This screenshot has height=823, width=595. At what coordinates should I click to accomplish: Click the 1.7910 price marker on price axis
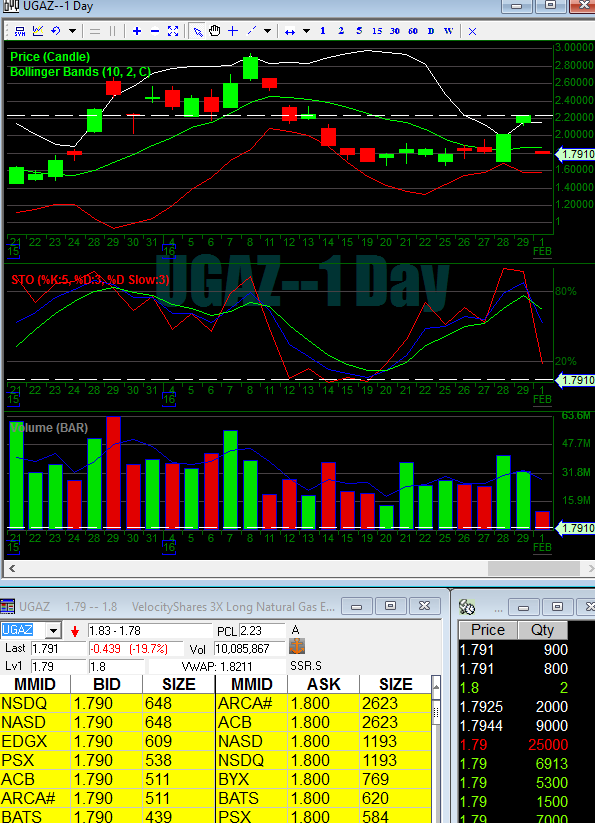pos(575,154)
